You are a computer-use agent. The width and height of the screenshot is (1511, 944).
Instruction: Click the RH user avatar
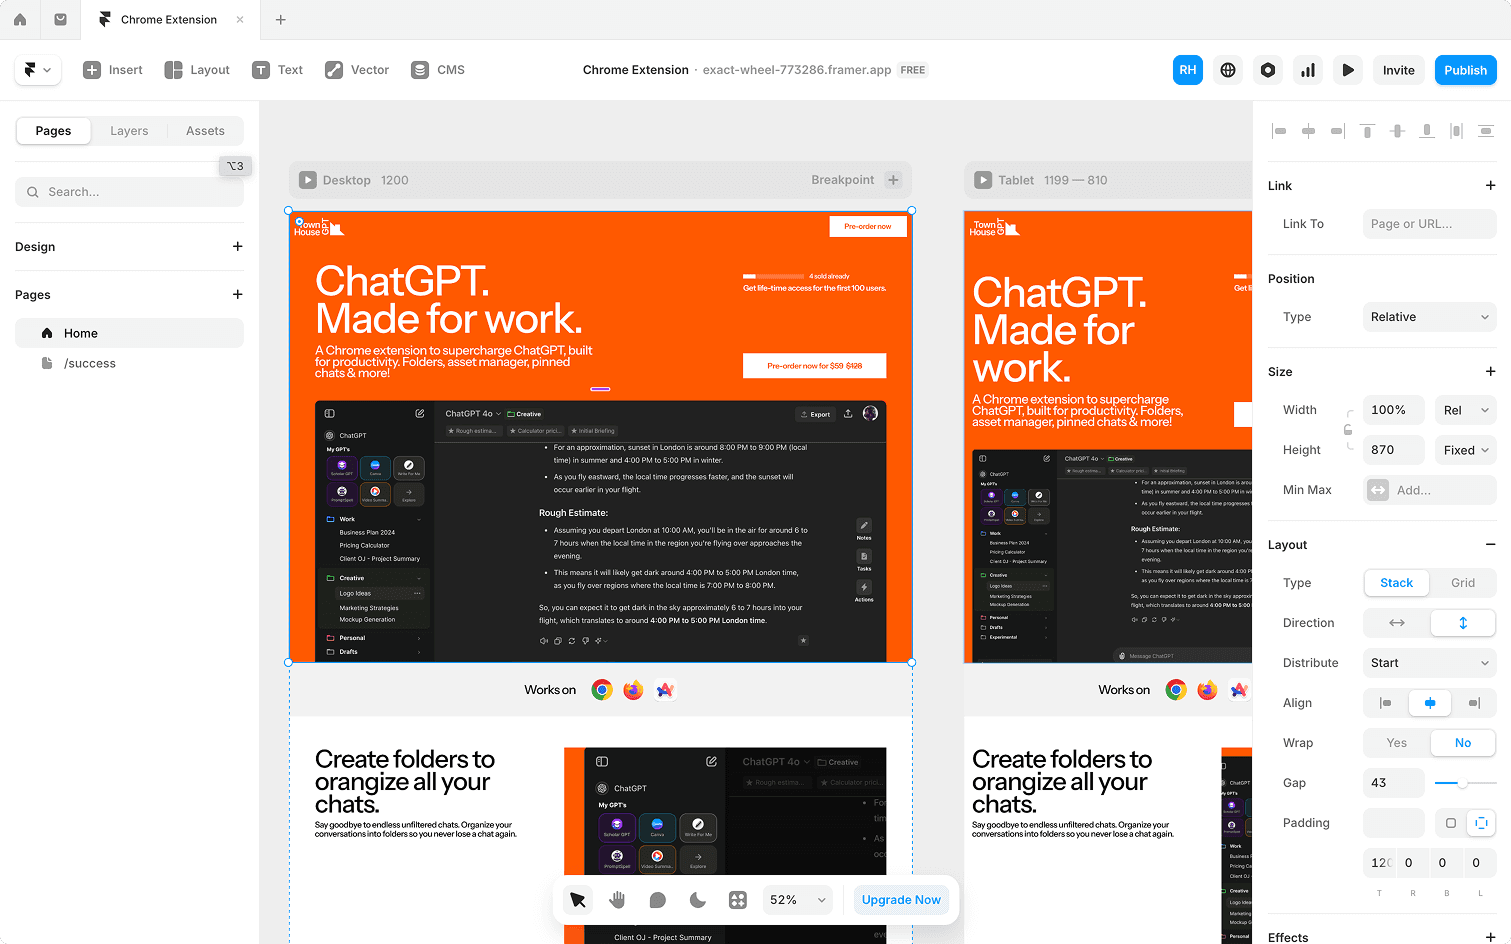point(1188,70)
